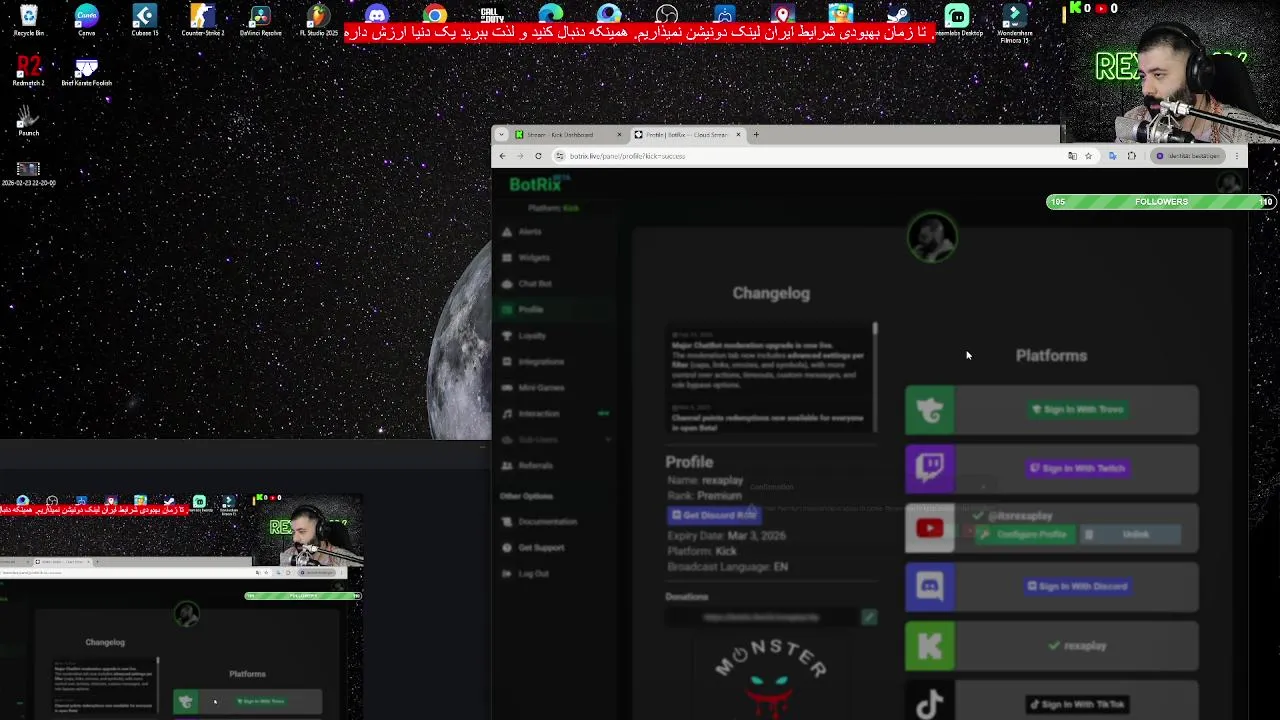
Task: Edit the donations link with pencil icon
Action: (869, 618)
